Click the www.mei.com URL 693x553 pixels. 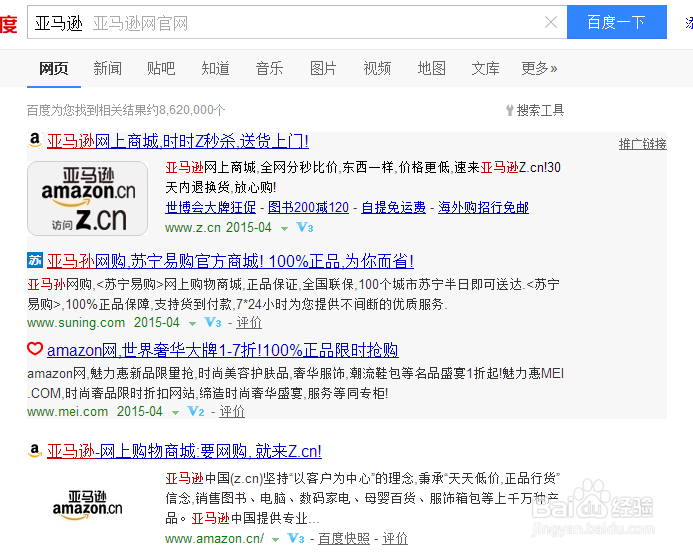click(68, 412)
